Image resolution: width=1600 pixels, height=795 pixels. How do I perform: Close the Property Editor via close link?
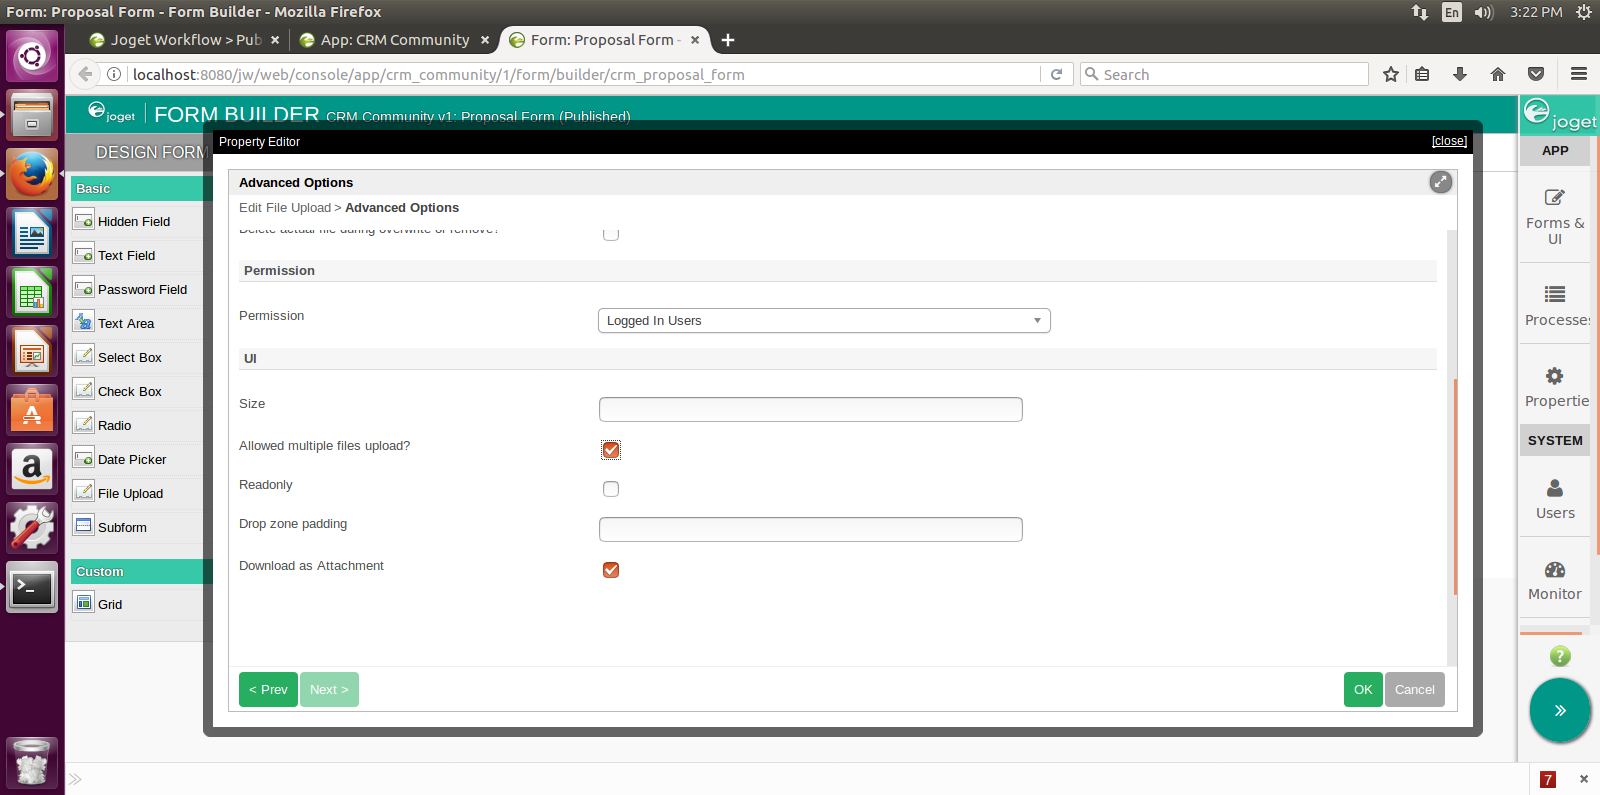[1449, 141]
